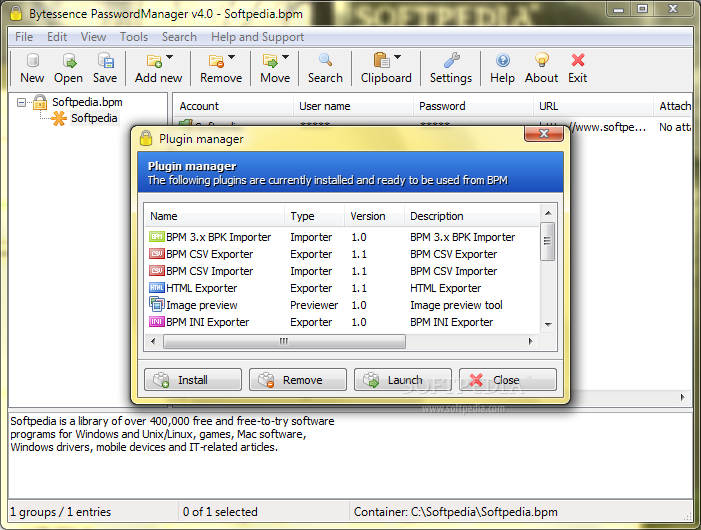Collapse the Softpedia.bpm tree node
The width and height of the screenshot is (701, 530).
(x=21, y=103)
